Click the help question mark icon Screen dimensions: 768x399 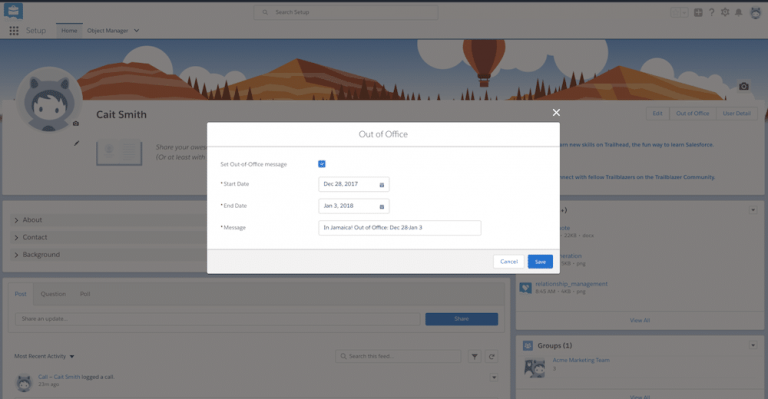pyautogui.click(x=712, y=12)
